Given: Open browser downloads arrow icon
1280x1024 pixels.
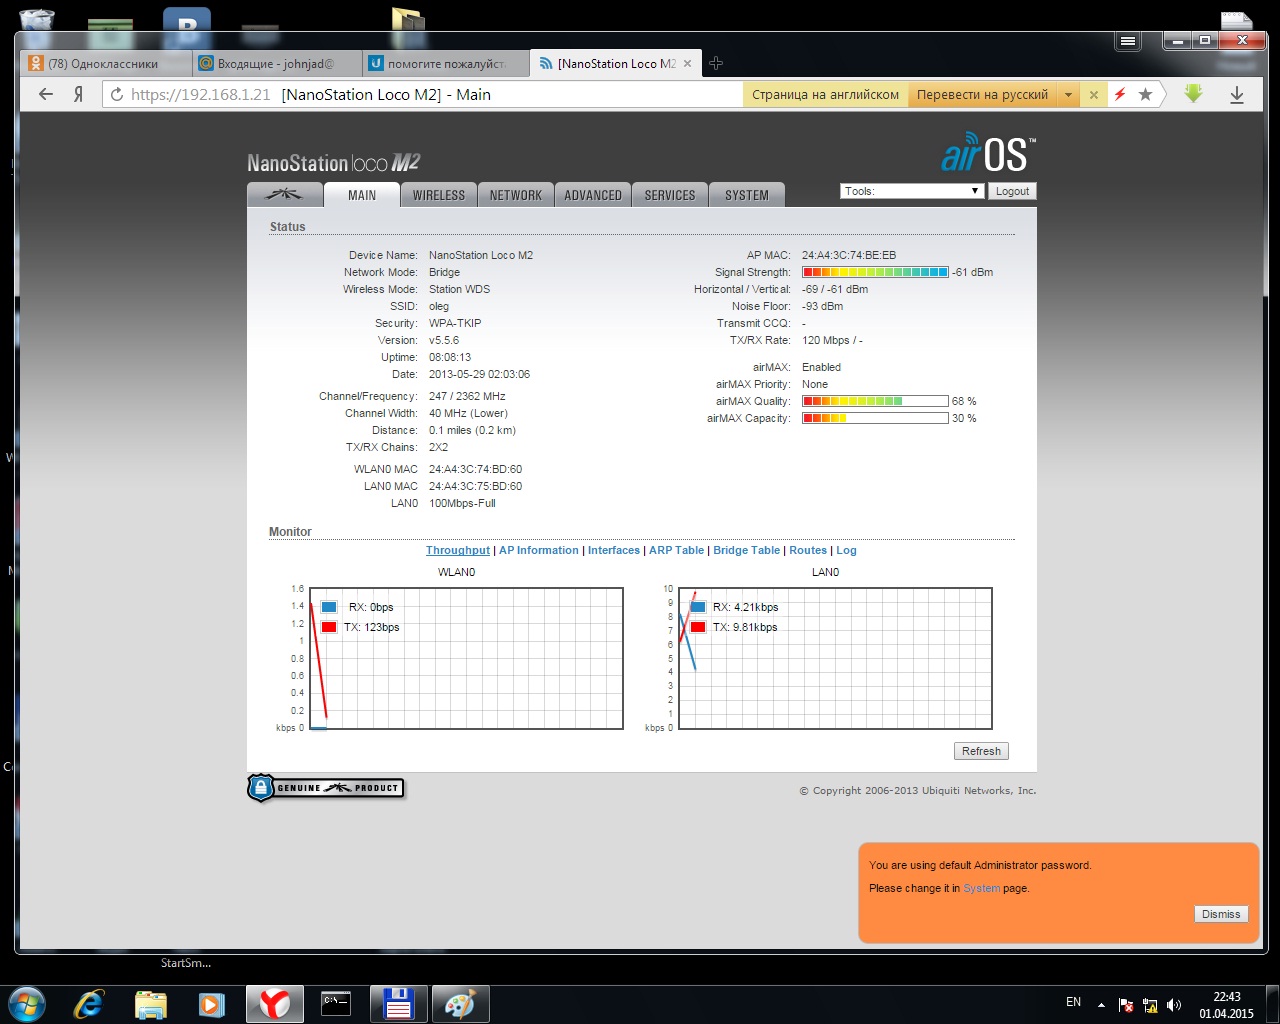Looking at the screenshot, I should [1237, 94].
